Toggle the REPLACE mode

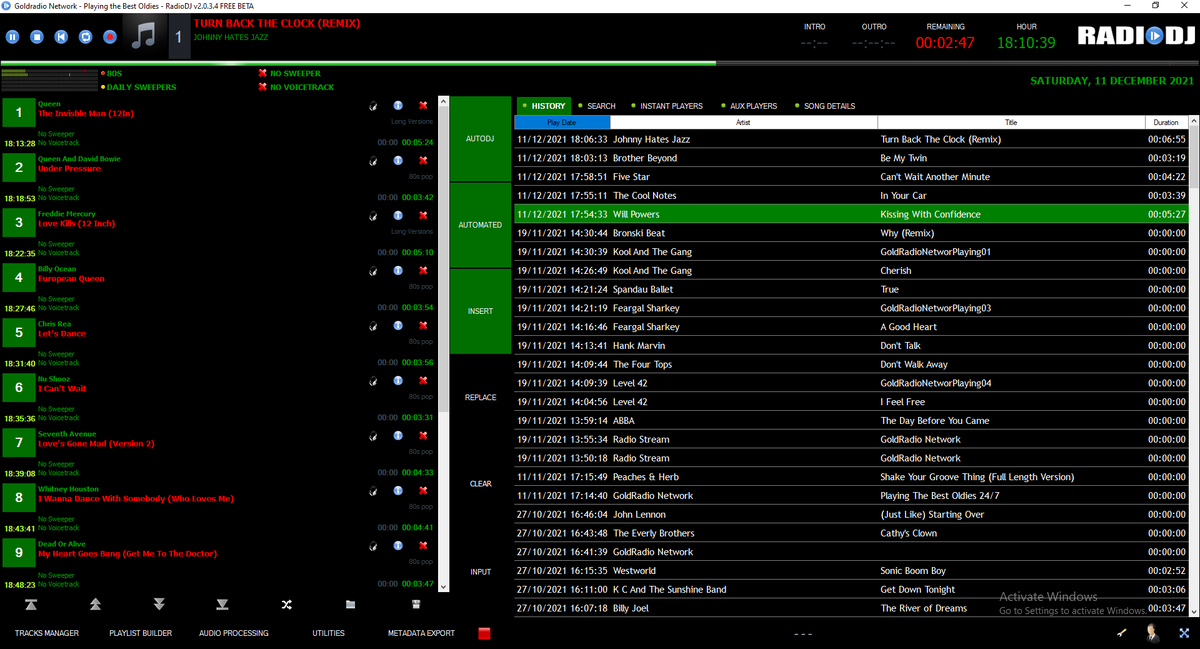480,397
